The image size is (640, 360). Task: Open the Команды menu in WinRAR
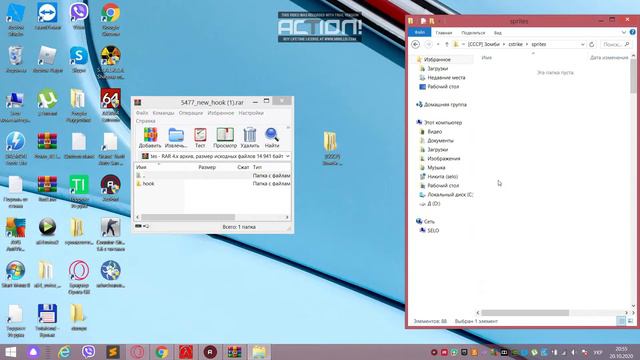pos(163,113)
